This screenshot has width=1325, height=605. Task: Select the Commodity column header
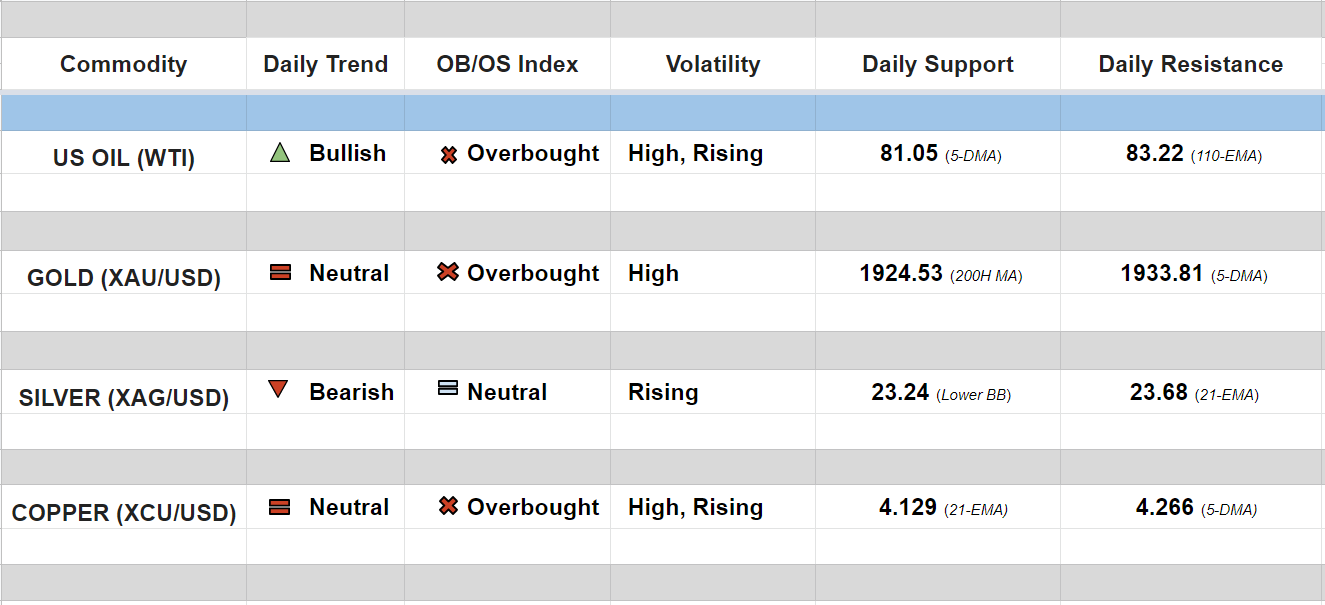pyautogui.click(x=123, y=65)
